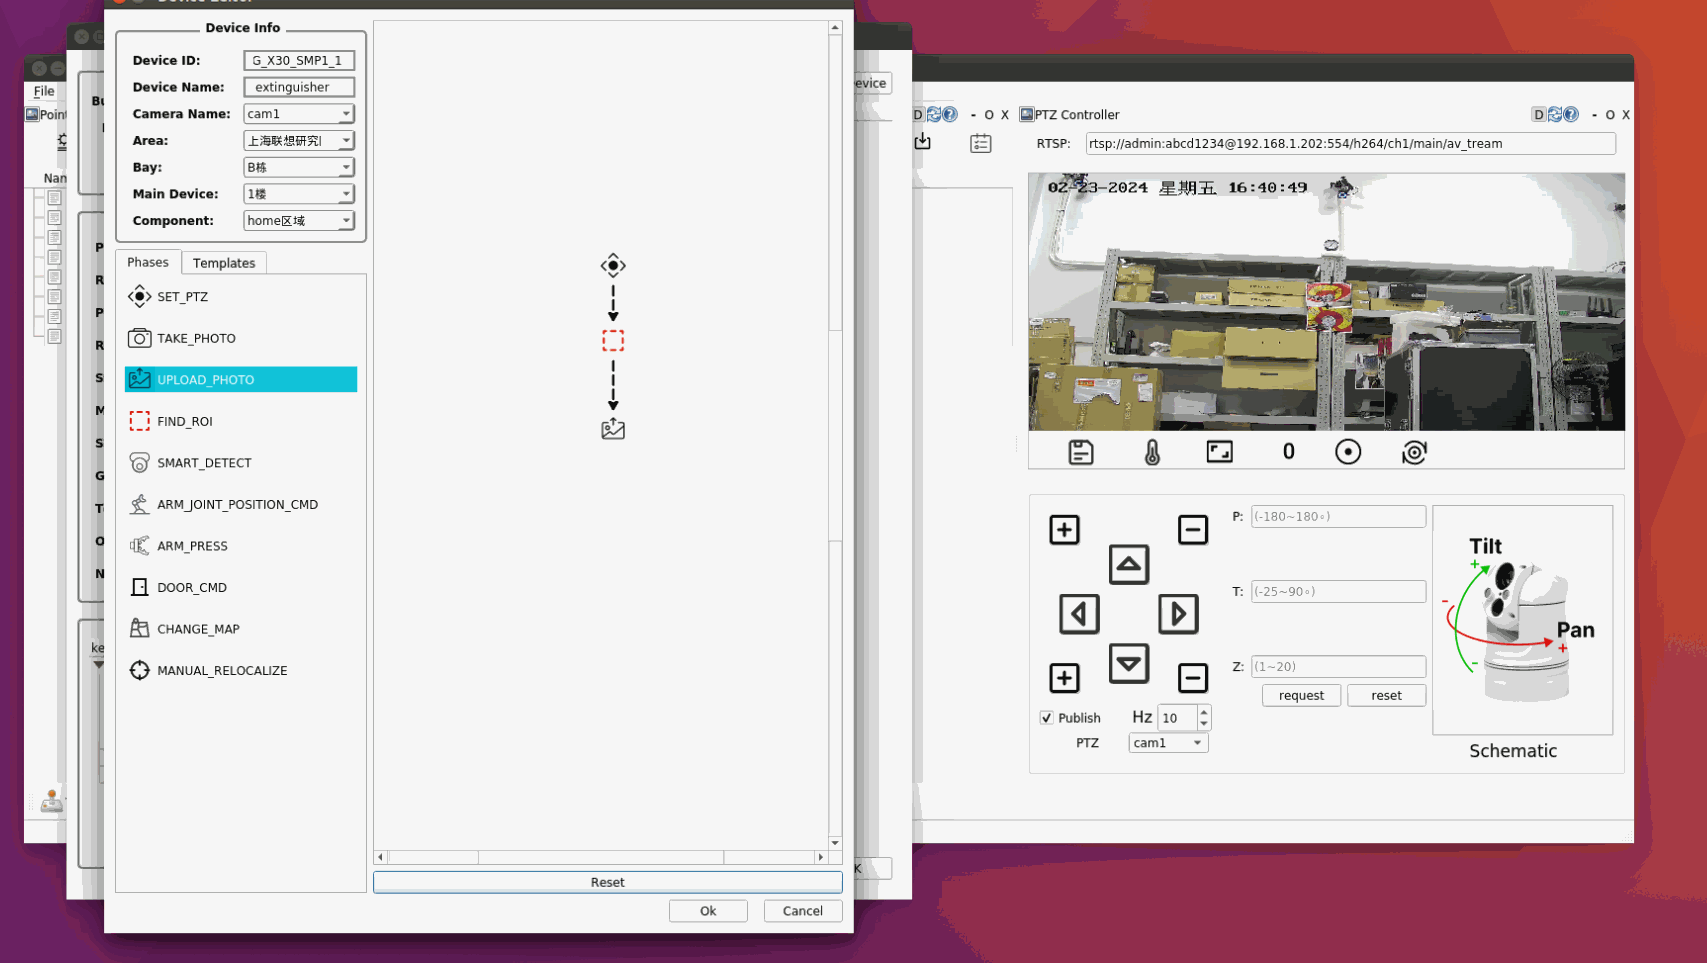This screenshot has width=1707, height=963.
Task: Open the File menu
Action: tap(44, 91)
